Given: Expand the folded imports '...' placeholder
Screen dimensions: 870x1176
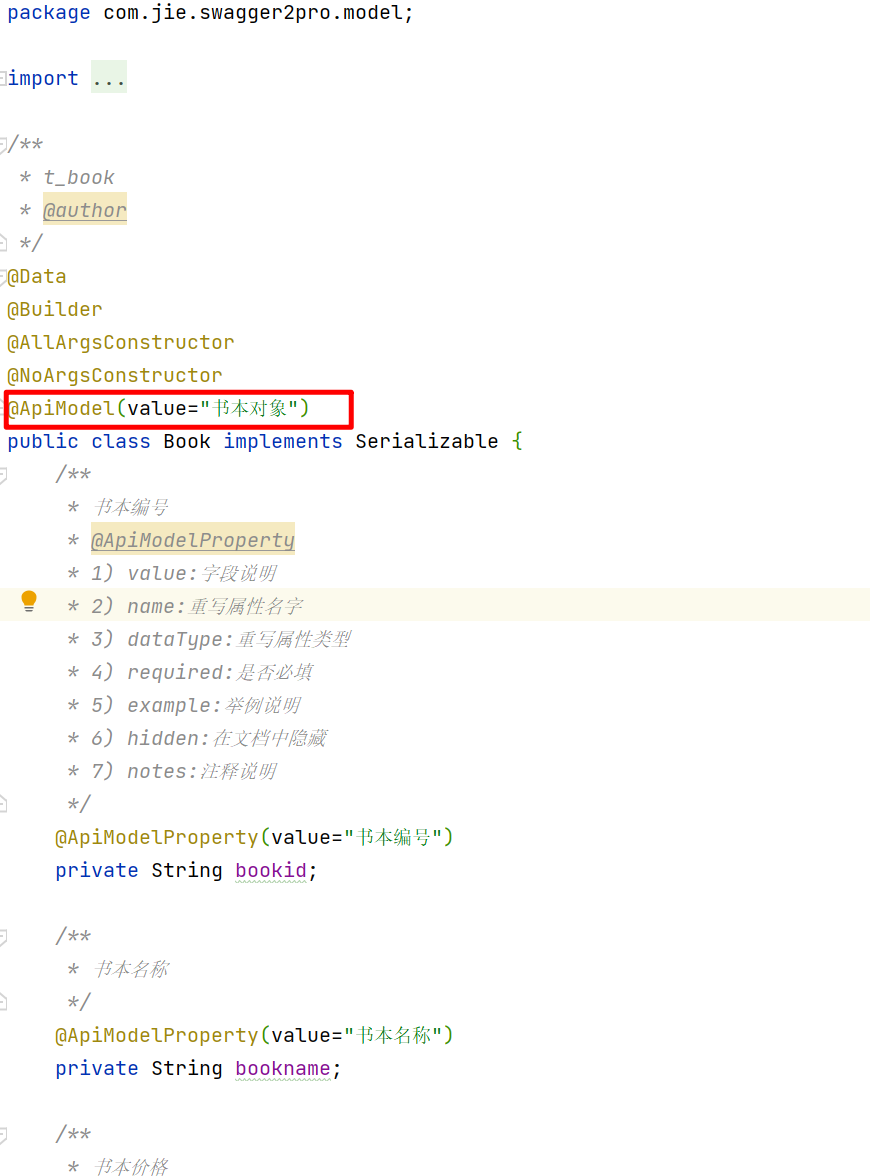Looking at the screenshot, I should click(x=108, y=77).
